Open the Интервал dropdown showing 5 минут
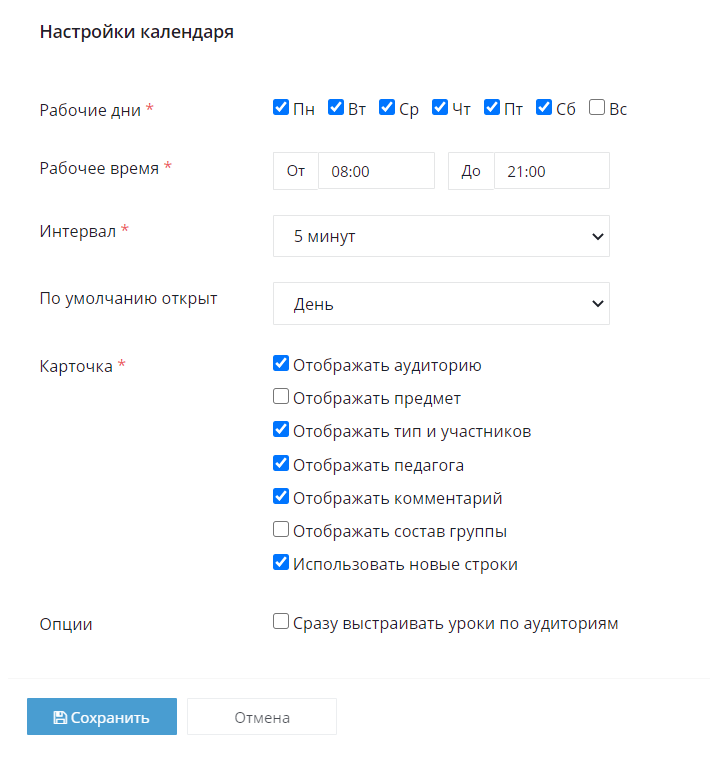This screenshot has width=710, height=775. pos(441,236)
